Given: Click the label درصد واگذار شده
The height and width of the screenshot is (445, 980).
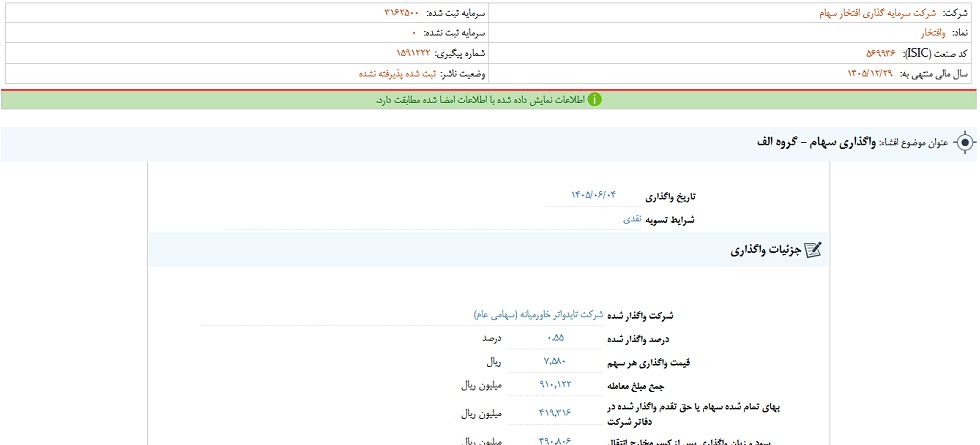Looking at the screenshot, I should click(639, 339).
